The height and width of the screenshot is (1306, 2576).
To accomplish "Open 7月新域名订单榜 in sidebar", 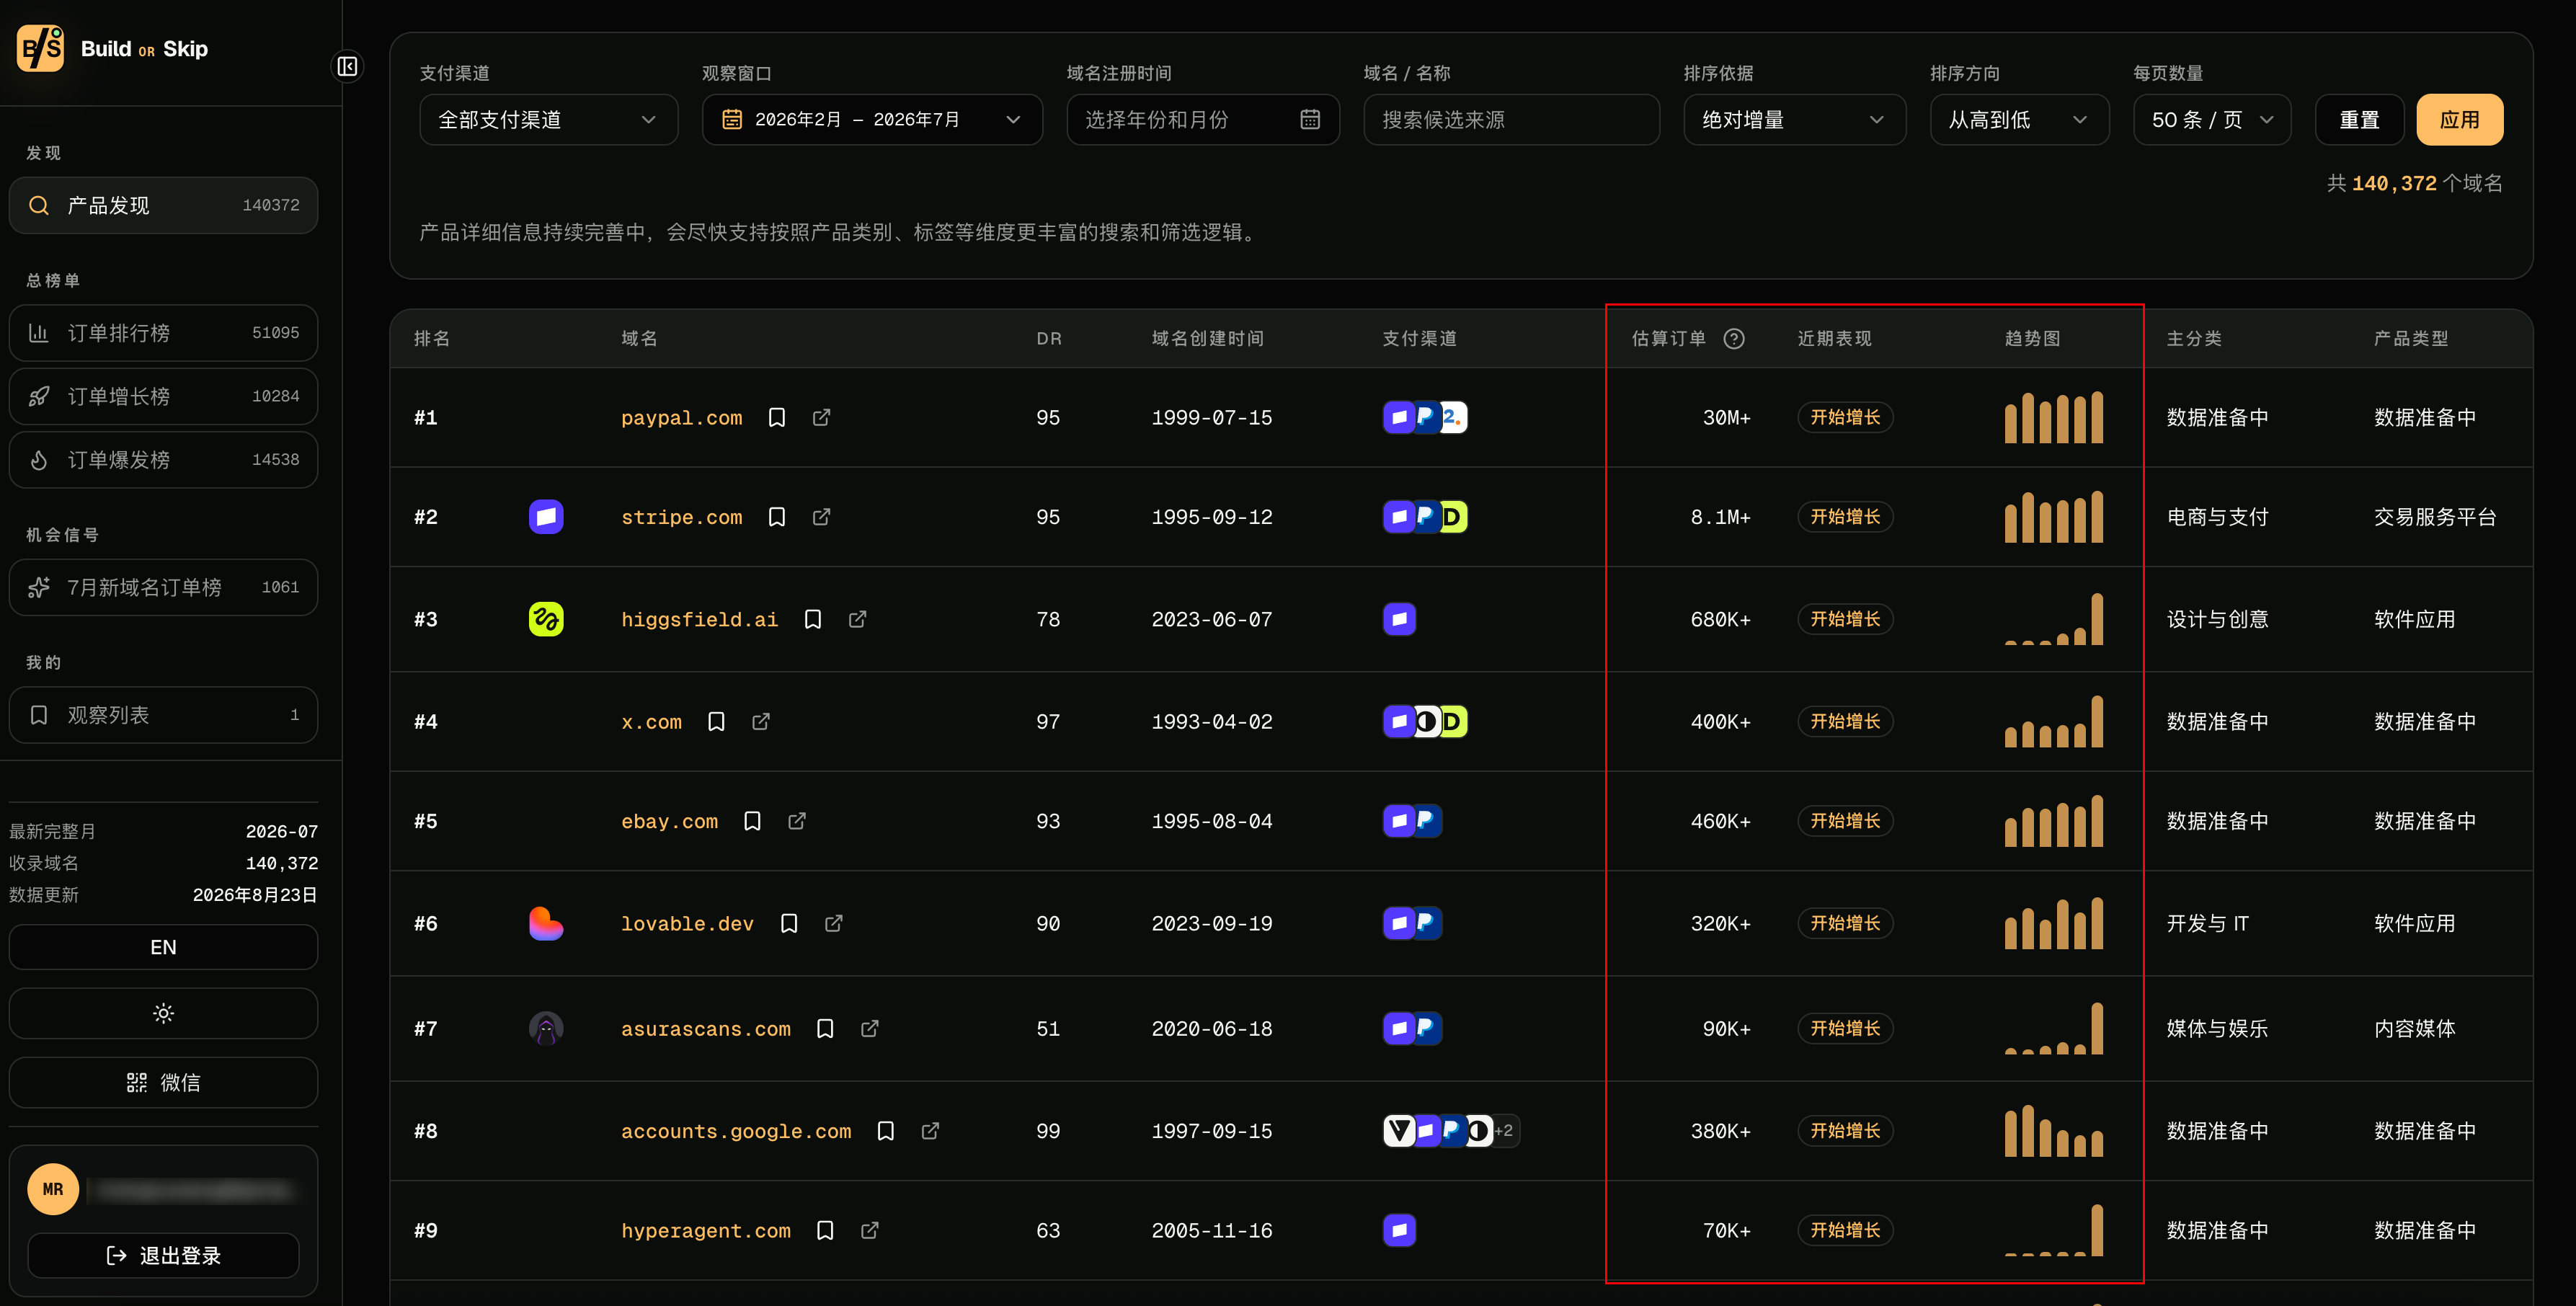I will tap(163, 587).
